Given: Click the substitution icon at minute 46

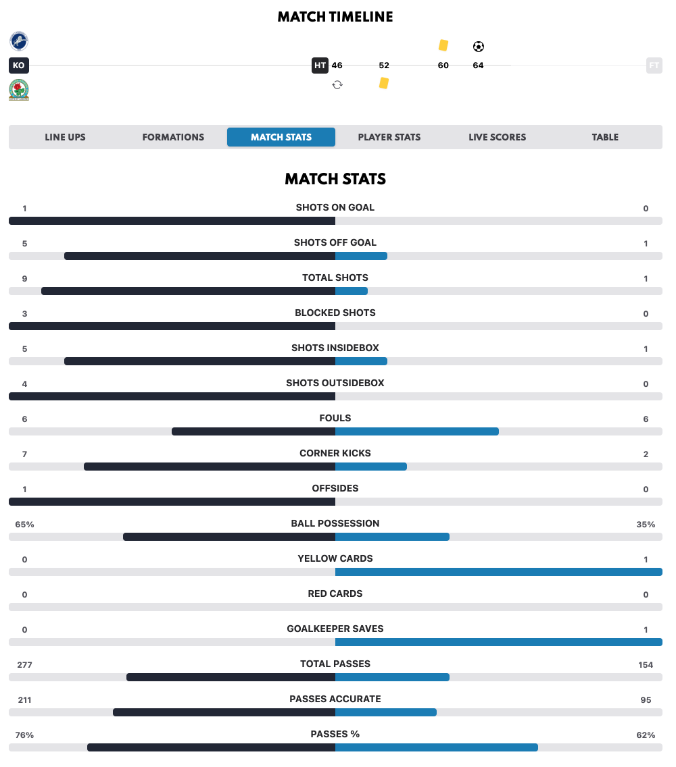Looking at the screenshot, I should tap(337, 85).
